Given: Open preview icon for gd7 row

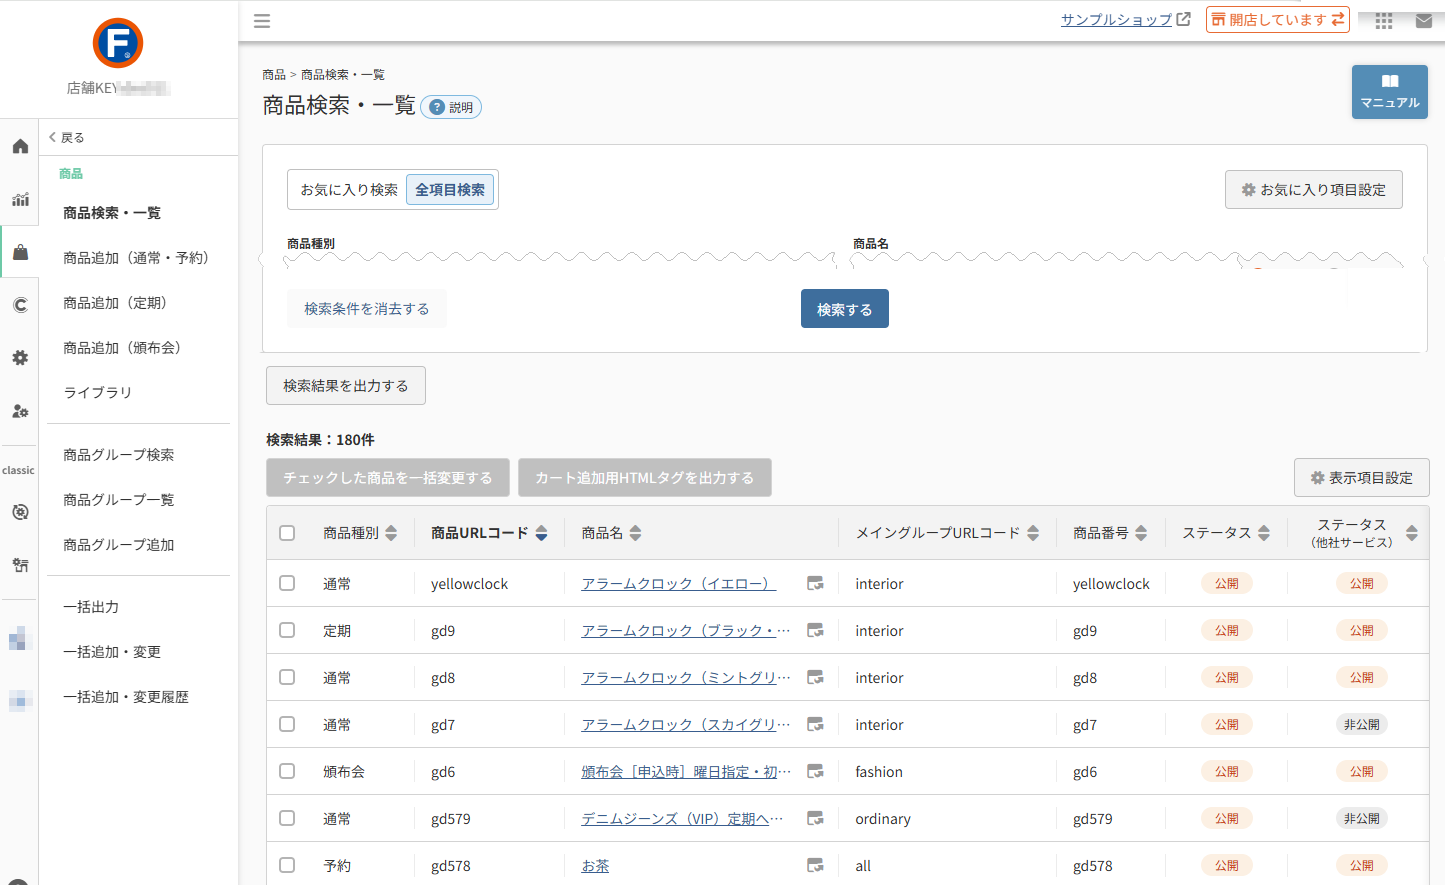Looking at the screenshot, I should click(x=815, y=724).
